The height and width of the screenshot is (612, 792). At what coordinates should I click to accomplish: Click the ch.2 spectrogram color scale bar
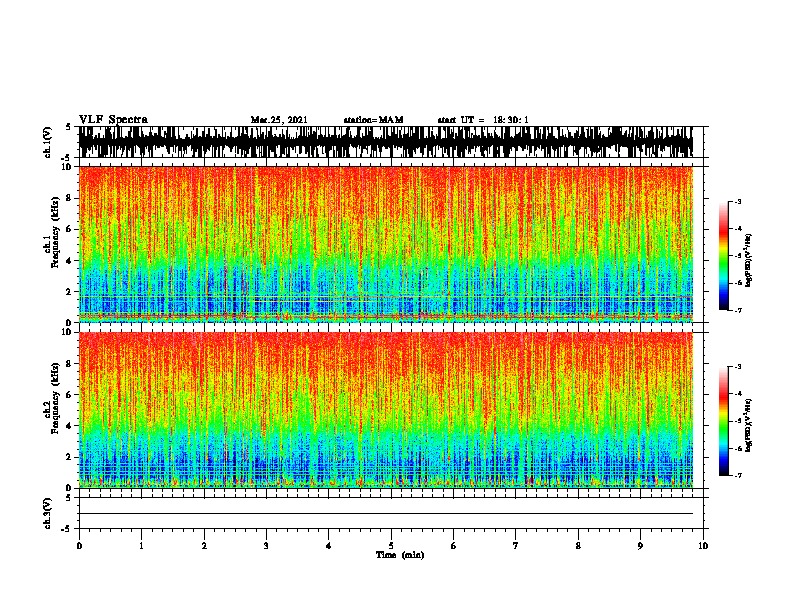point(723,421)
